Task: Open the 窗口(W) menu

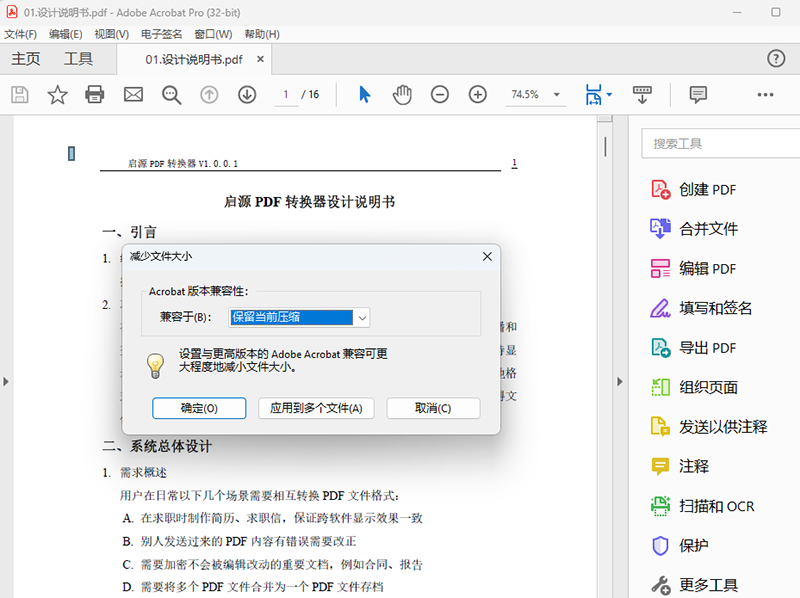Action: coord(213,34)
